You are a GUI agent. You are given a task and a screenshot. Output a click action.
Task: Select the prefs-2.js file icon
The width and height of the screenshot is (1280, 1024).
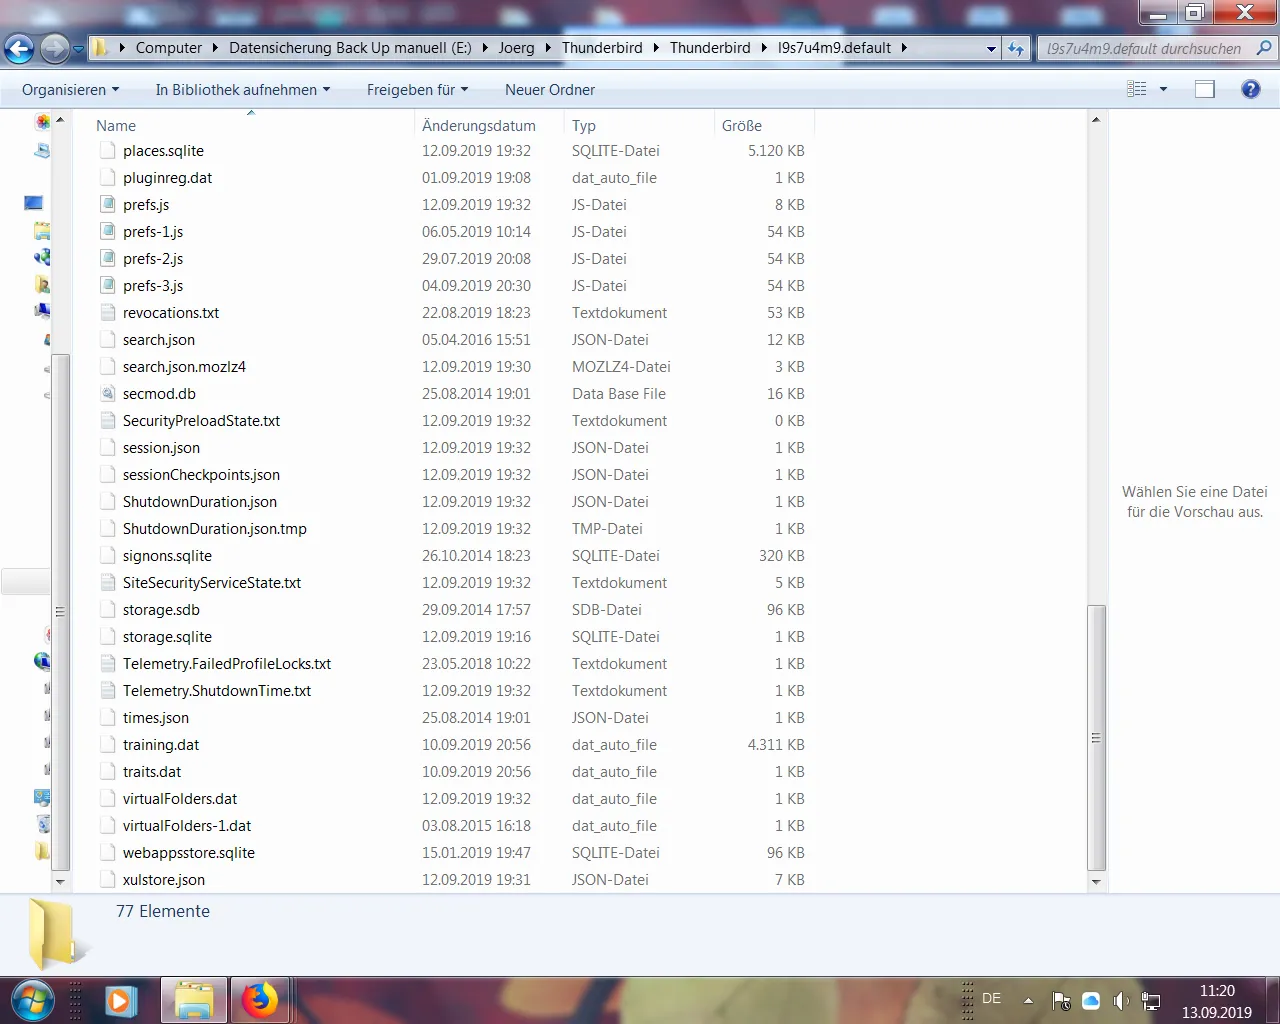click(x=108, y=259)
